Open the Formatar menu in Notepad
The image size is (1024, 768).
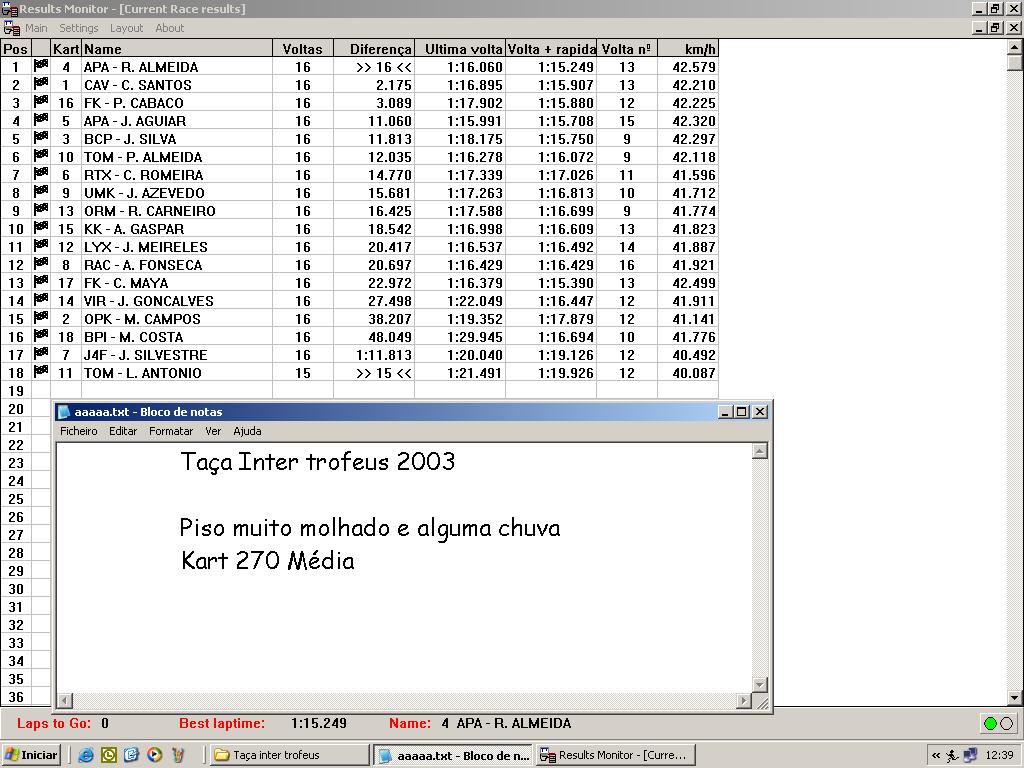tap(171, 431)
